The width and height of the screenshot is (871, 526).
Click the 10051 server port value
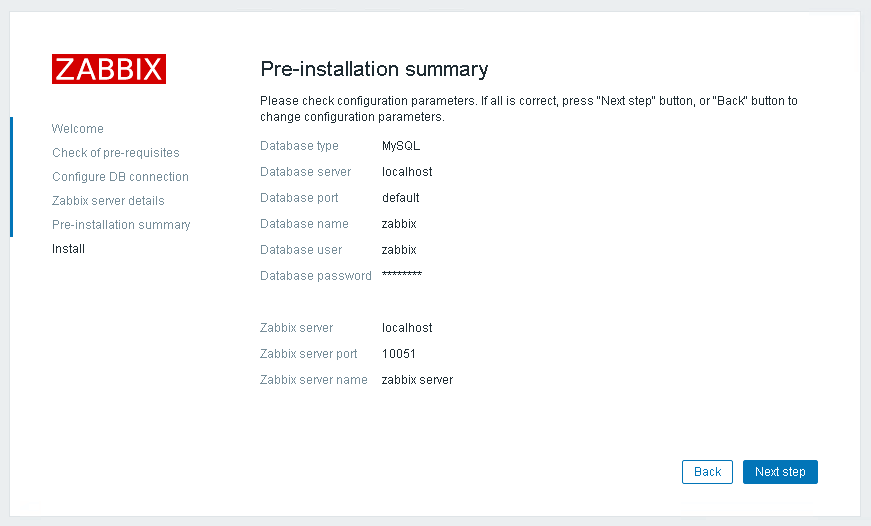pos(398,354)
